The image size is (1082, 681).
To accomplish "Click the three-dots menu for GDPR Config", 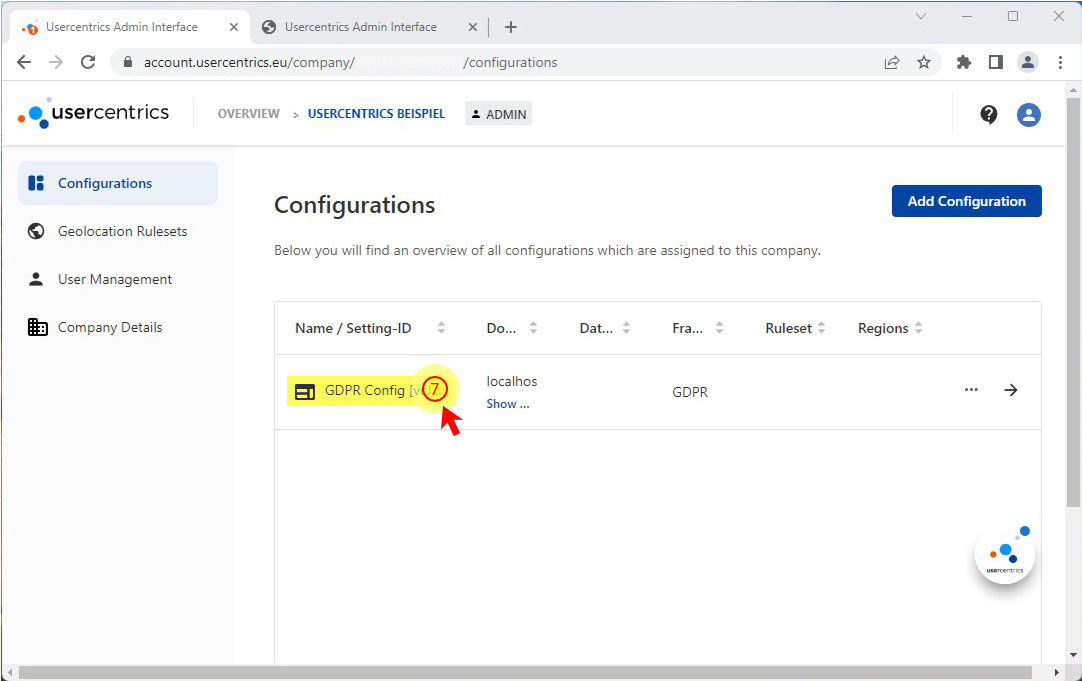I will [x=971, y=390].
